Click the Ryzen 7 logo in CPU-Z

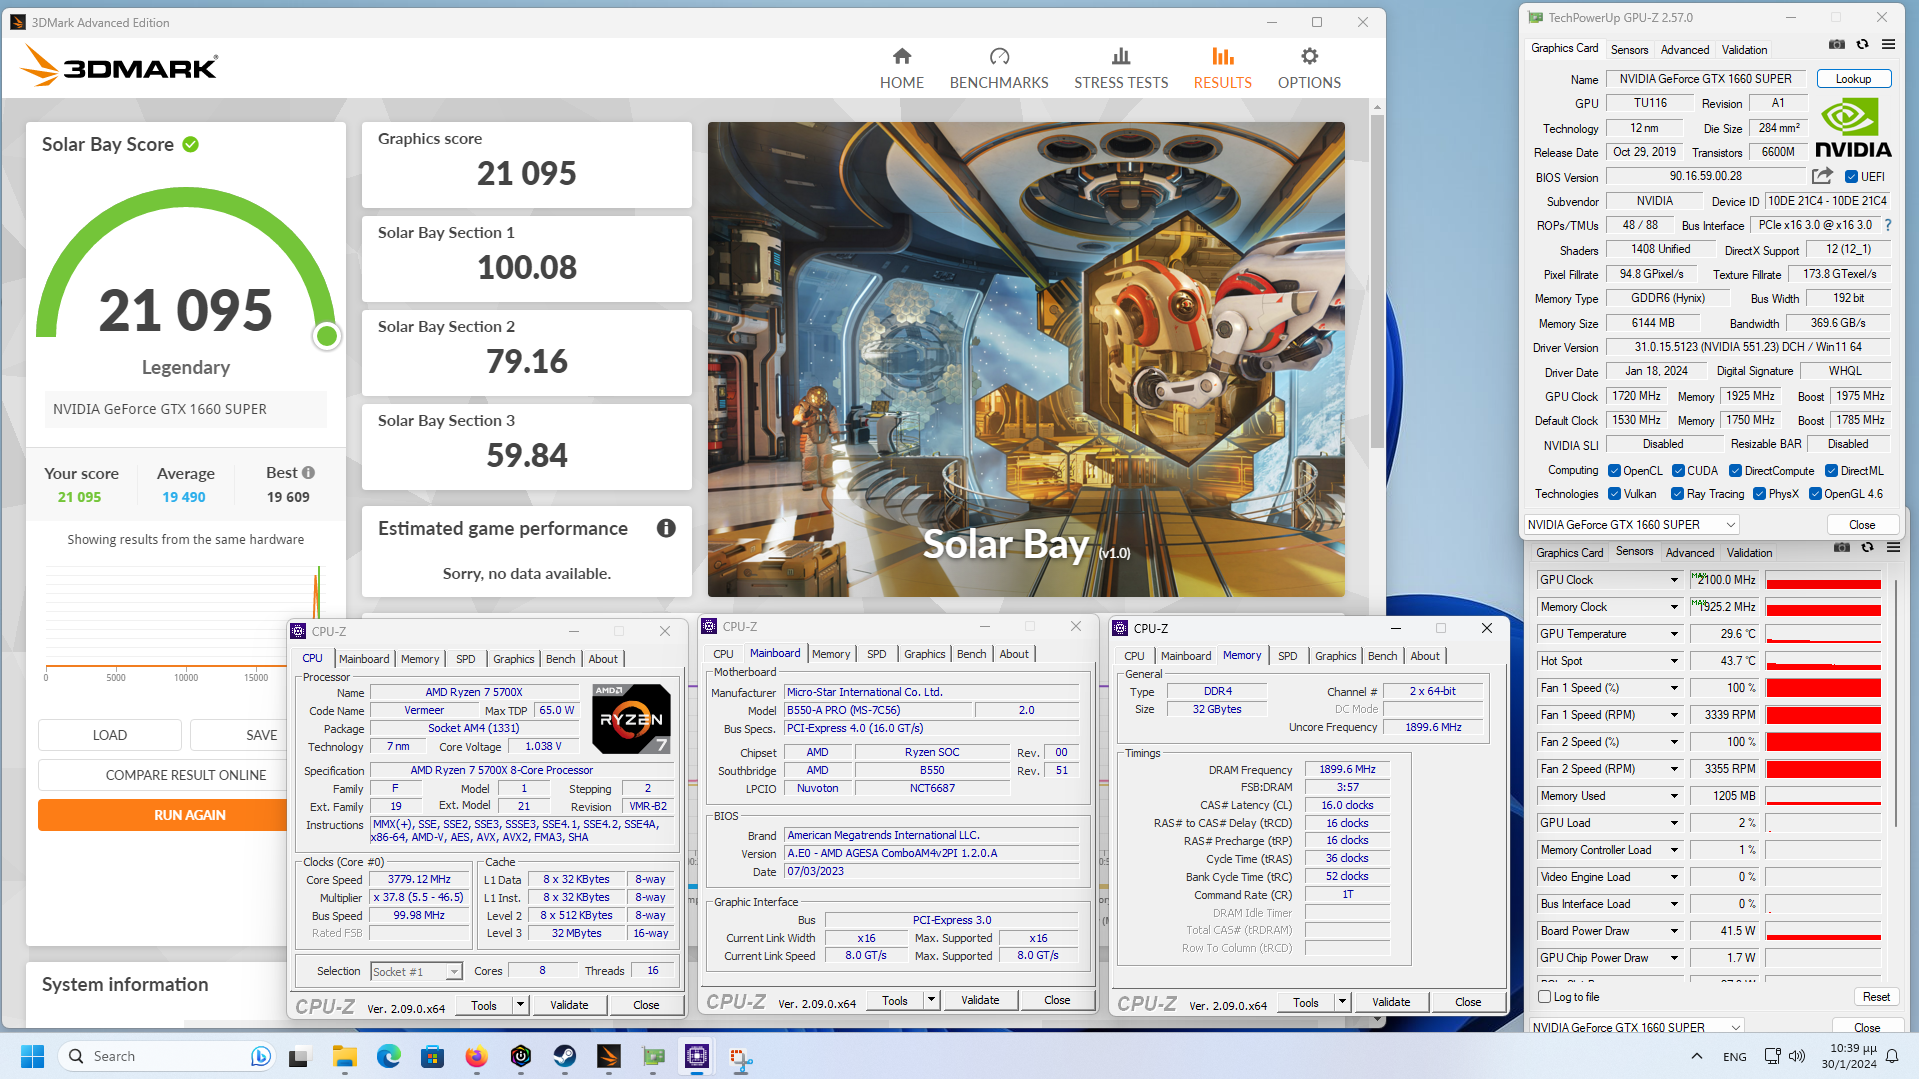coord(631,719)
